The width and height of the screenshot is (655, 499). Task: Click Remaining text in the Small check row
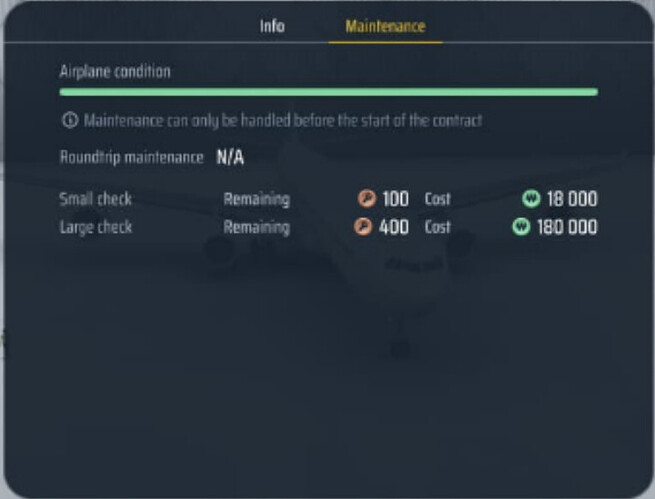click(x=256, y=199)
